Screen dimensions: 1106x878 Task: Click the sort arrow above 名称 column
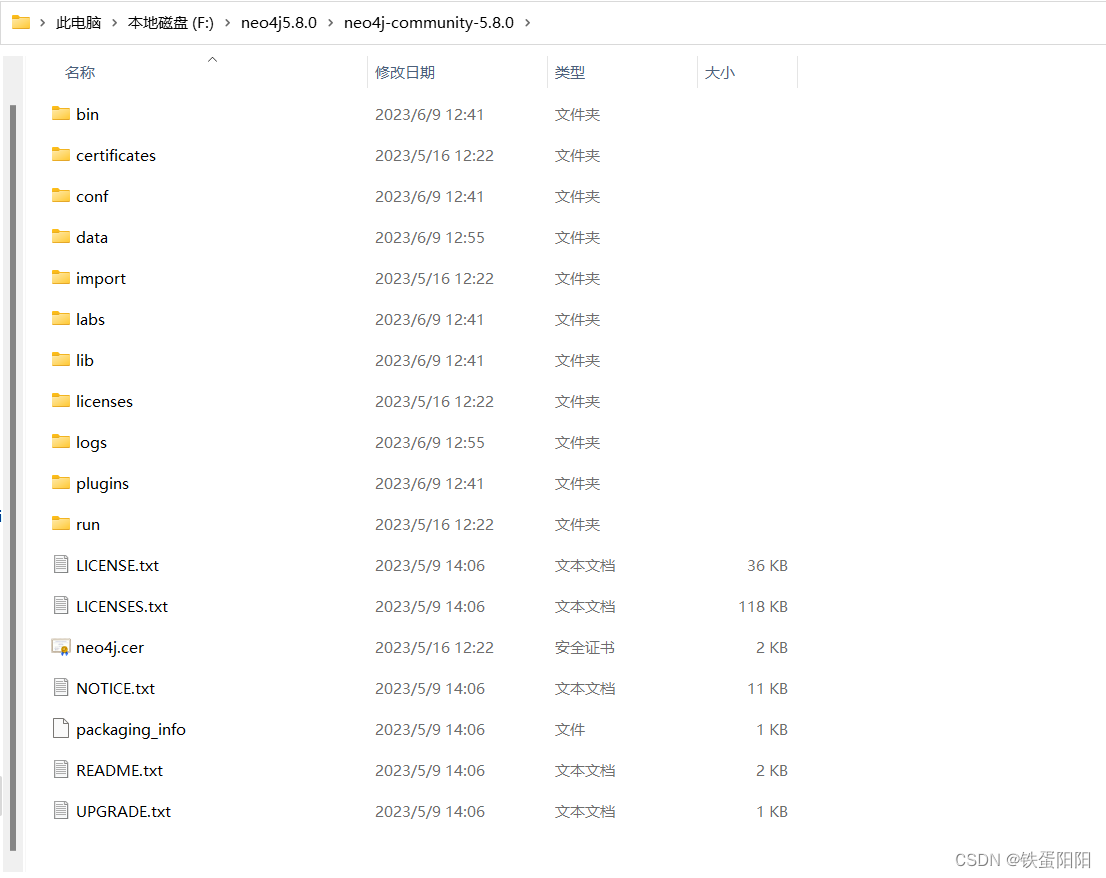pos(212,60)
